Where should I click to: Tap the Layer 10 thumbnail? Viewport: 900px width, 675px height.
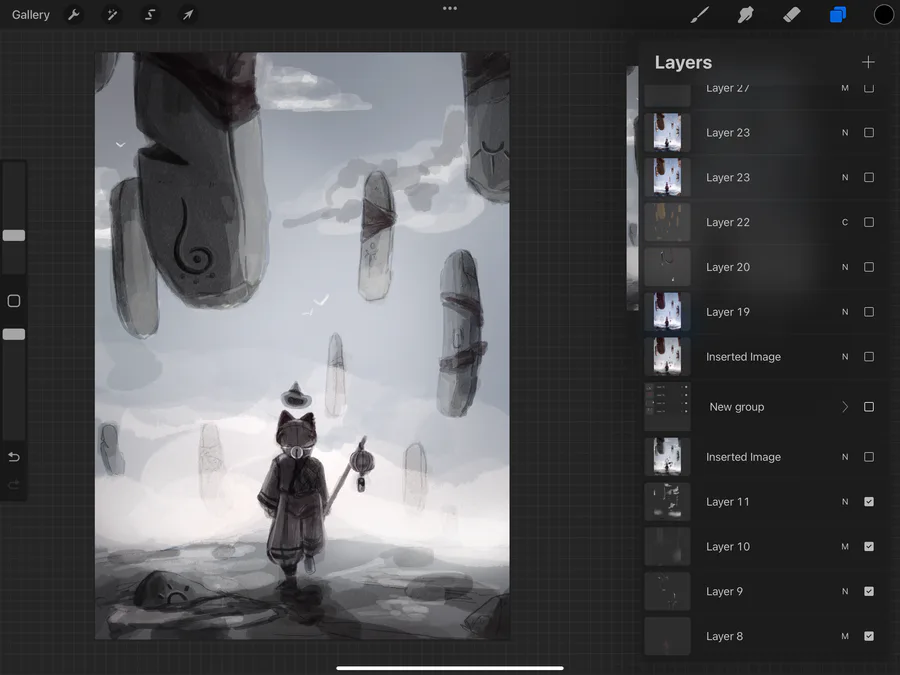(667, 546)
